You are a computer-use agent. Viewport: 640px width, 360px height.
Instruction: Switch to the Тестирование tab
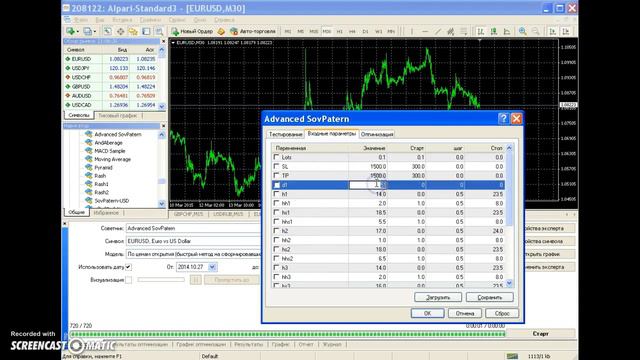[285, 134]
